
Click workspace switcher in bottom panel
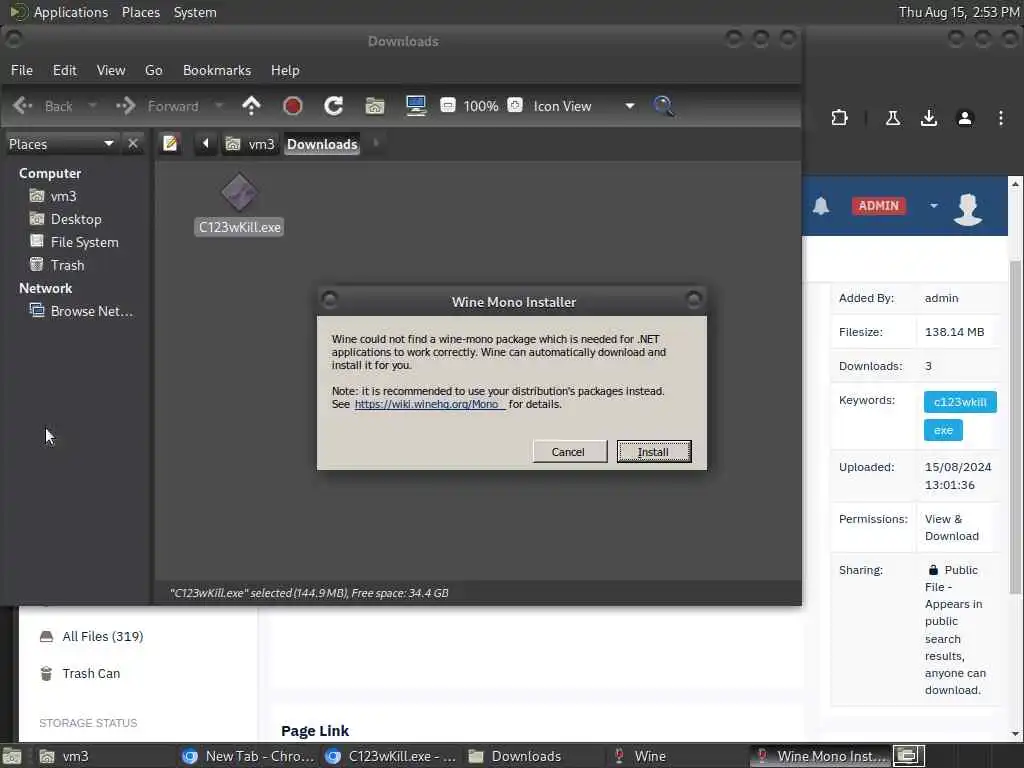[908, 756]
